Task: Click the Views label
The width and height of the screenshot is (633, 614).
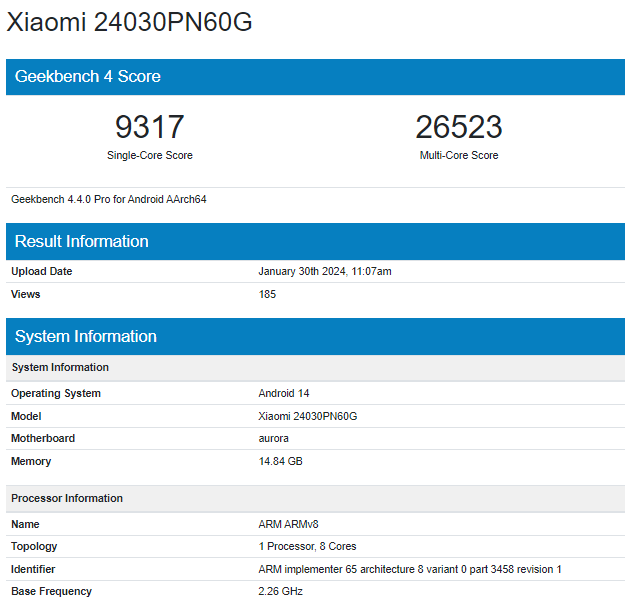Action: [25, 294]
